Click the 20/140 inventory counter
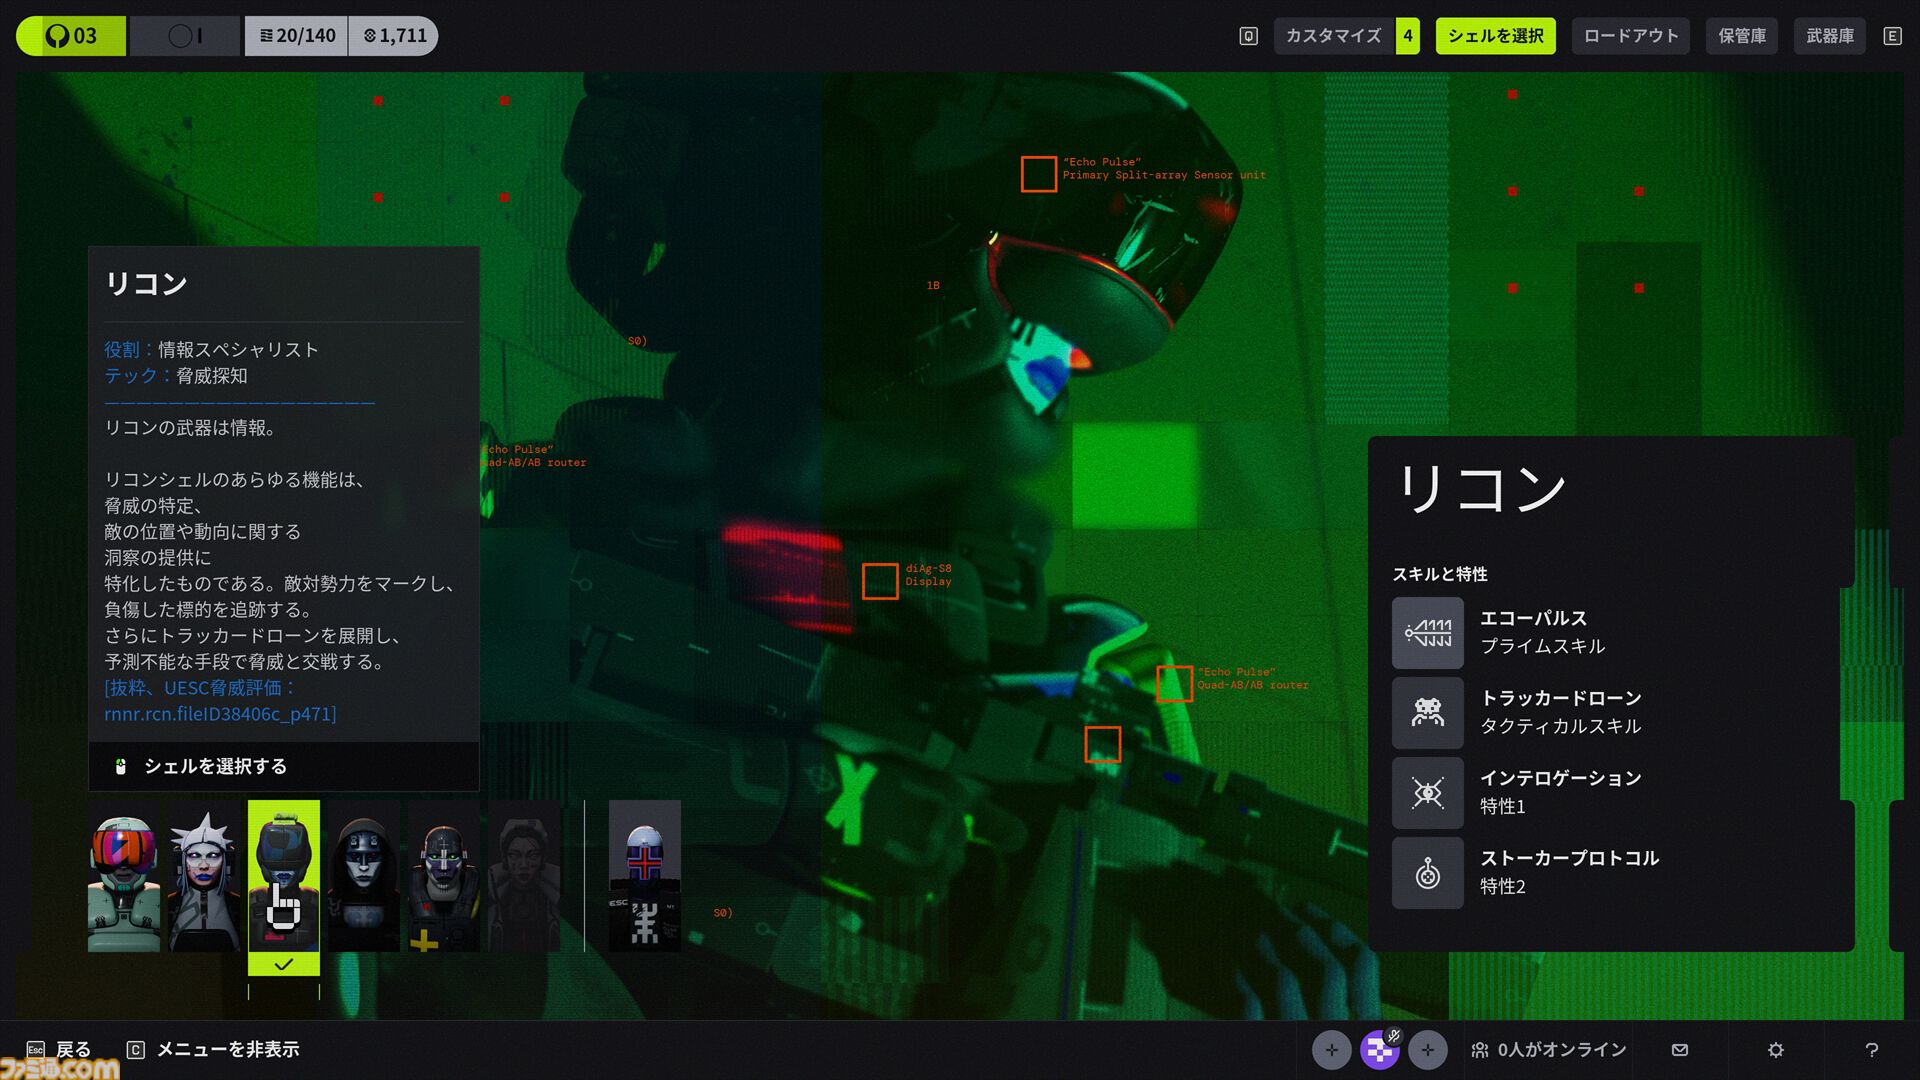Viewport: 1920px width, 1080px height. (x=297, y=36)
